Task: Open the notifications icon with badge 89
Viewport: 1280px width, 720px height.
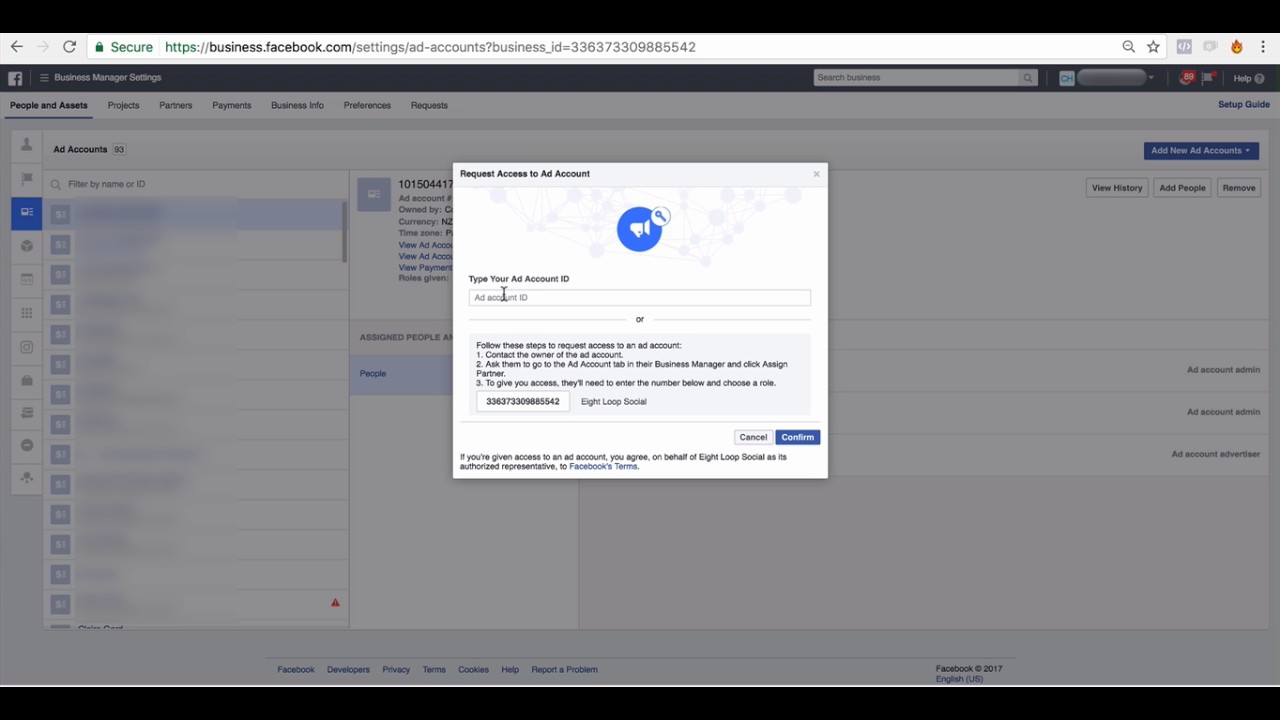Action: tap(1187, 77)
